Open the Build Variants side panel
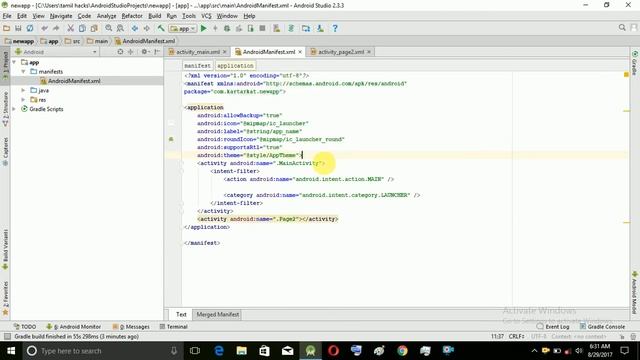 pyautogui.click(x=5, y=249)
